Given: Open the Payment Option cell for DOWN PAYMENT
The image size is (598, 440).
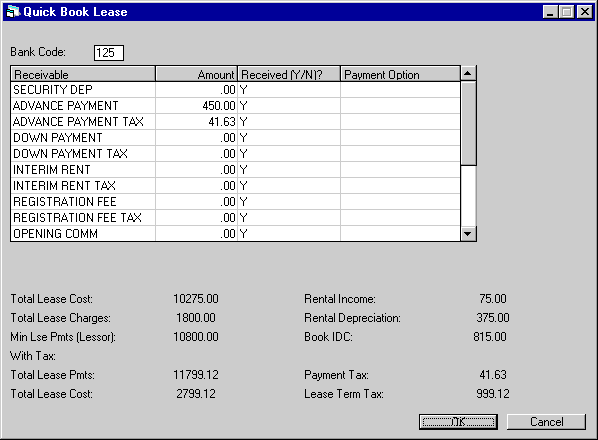Looking at the screenshot, I should click(x=400, y=138).
